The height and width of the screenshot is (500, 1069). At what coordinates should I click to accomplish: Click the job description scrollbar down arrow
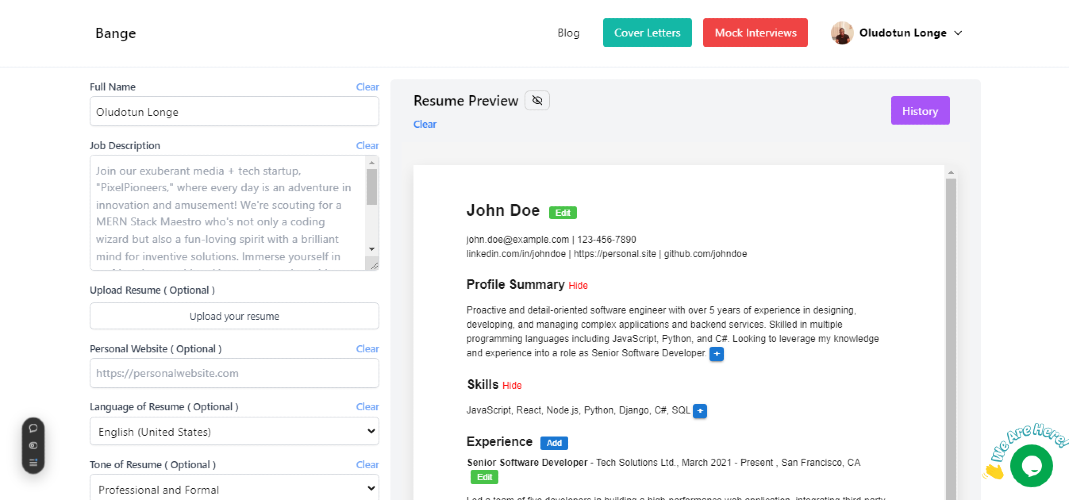[x=372, y=250]
